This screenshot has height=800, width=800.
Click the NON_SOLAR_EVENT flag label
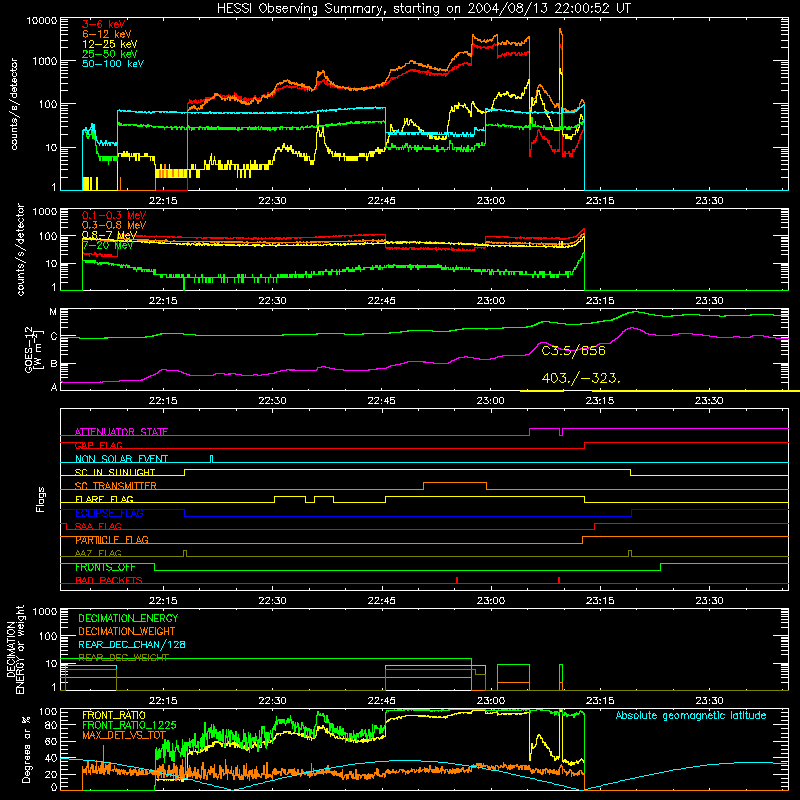(121, 459)
